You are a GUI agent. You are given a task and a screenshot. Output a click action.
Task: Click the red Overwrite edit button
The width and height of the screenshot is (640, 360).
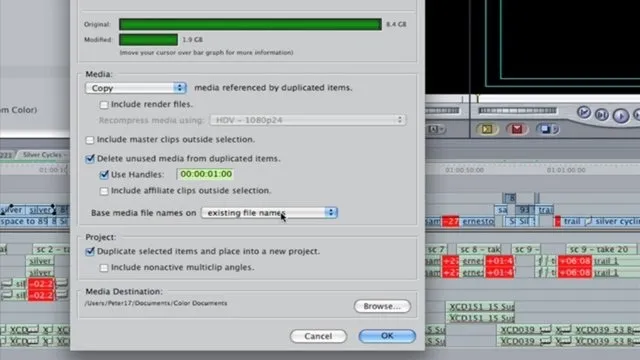tap(517, 129)
